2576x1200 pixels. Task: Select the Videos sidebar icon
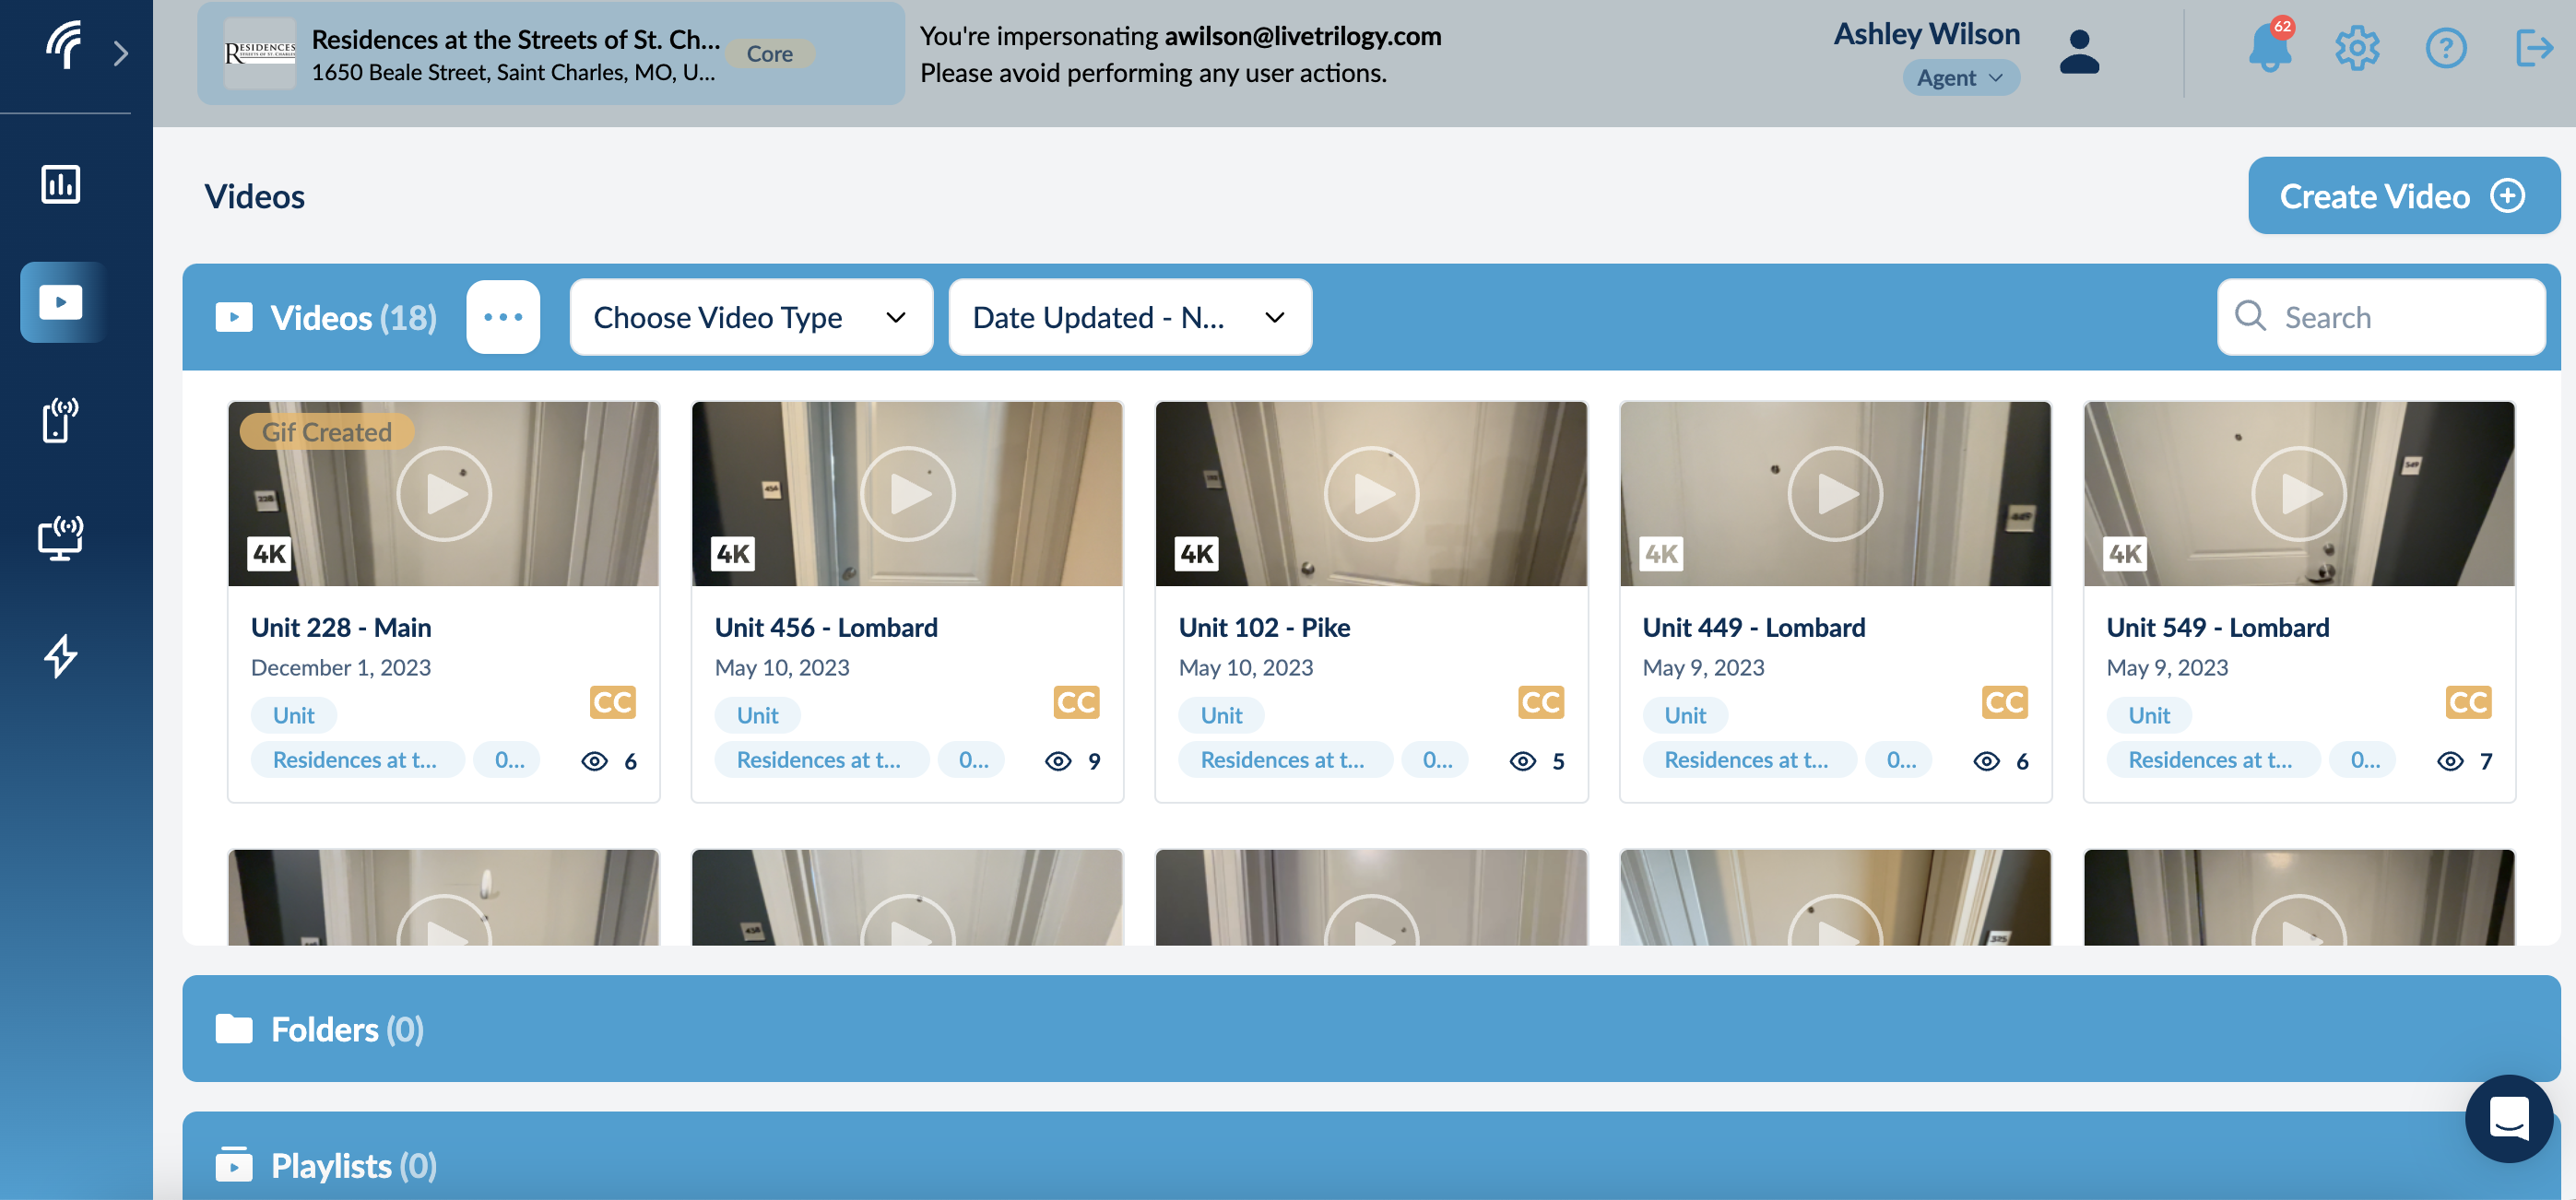click(x=60, y=302)
